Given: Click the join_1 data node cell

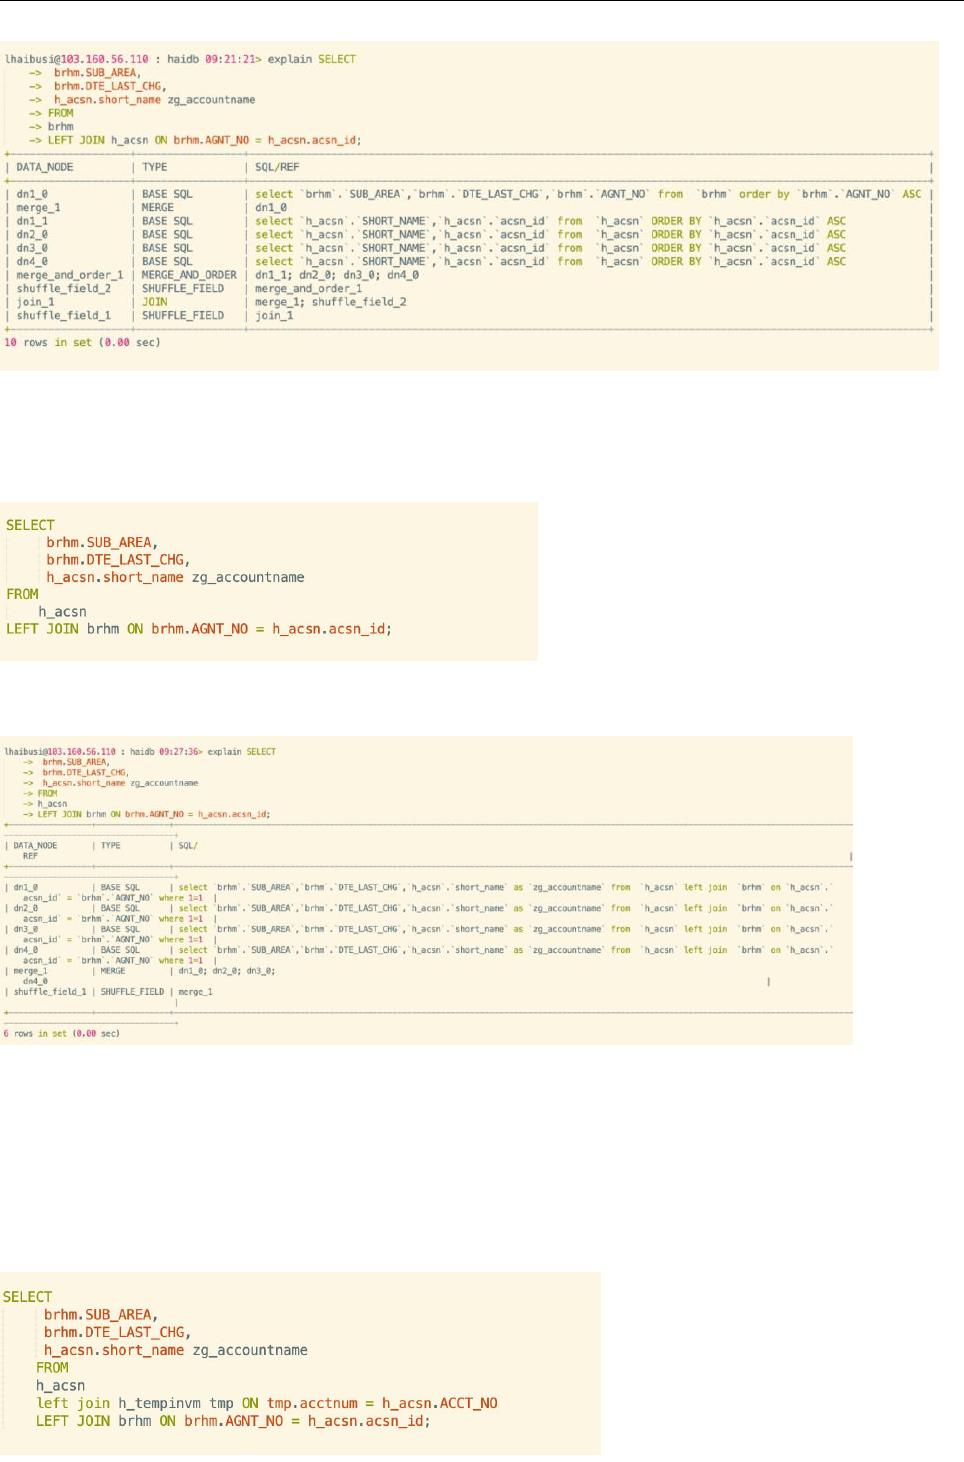Looking at the screenshot, I should pos(36,302).
